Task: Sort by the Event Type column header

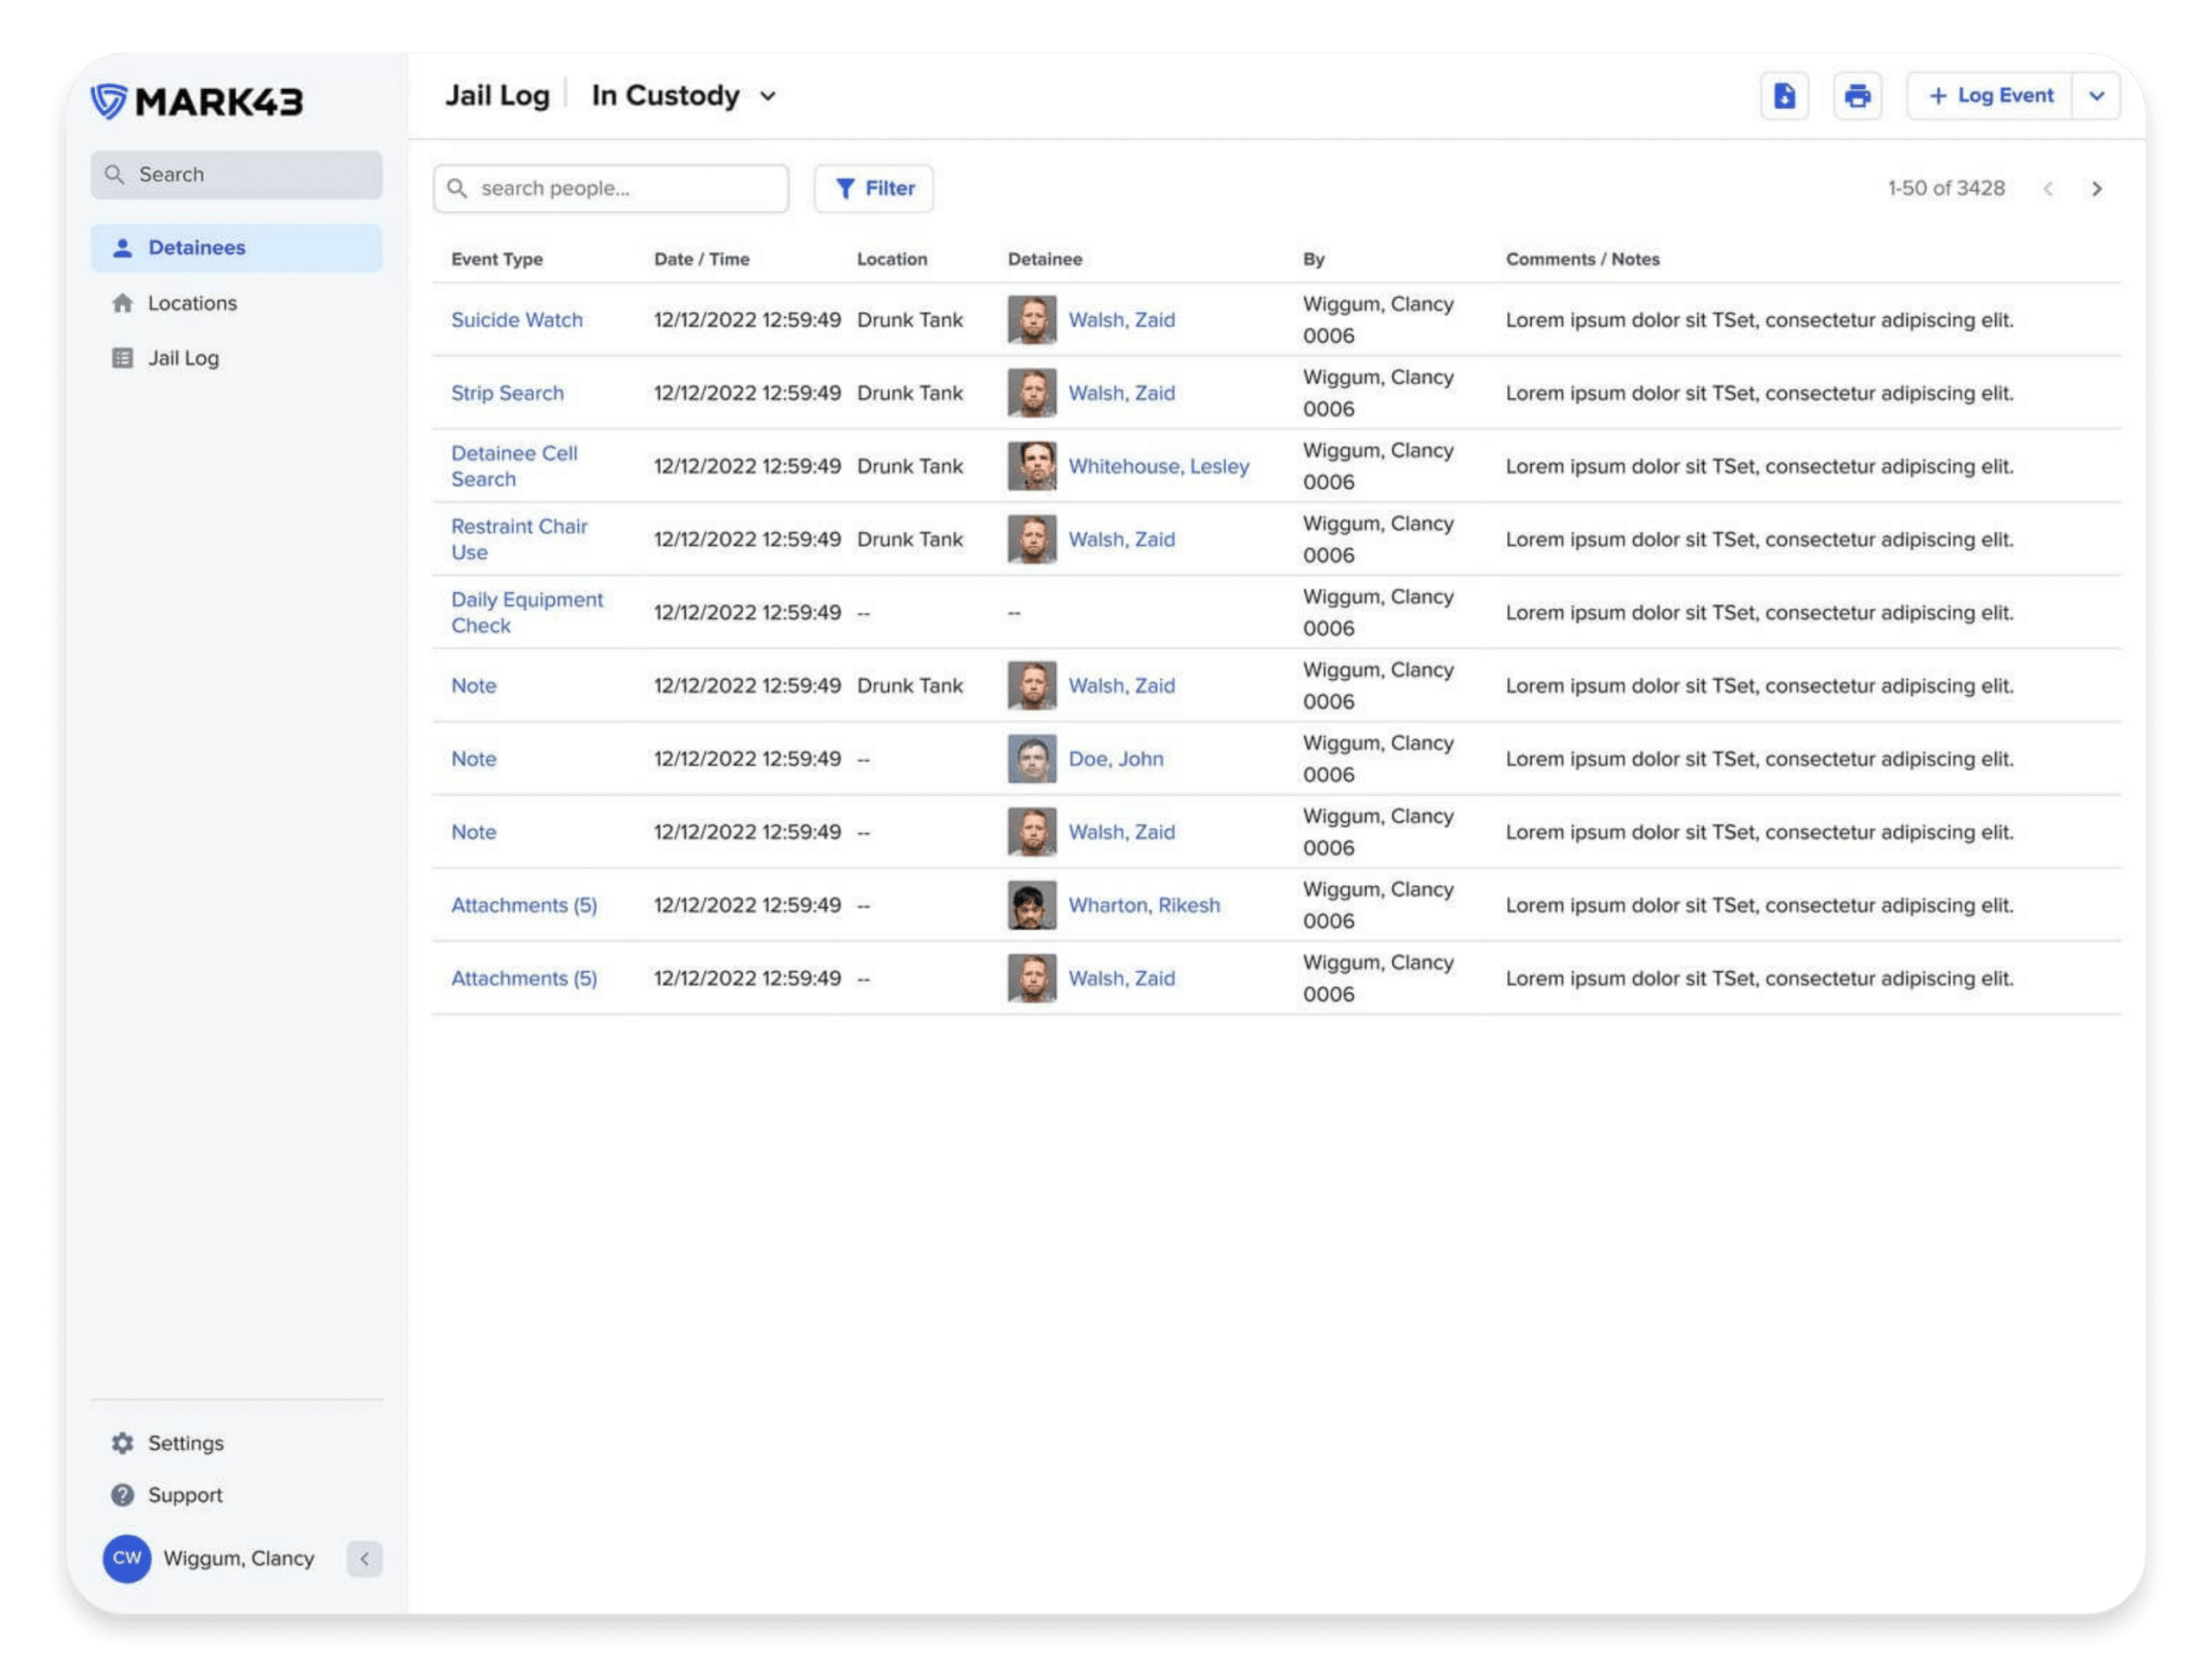Action: point(497,258)
